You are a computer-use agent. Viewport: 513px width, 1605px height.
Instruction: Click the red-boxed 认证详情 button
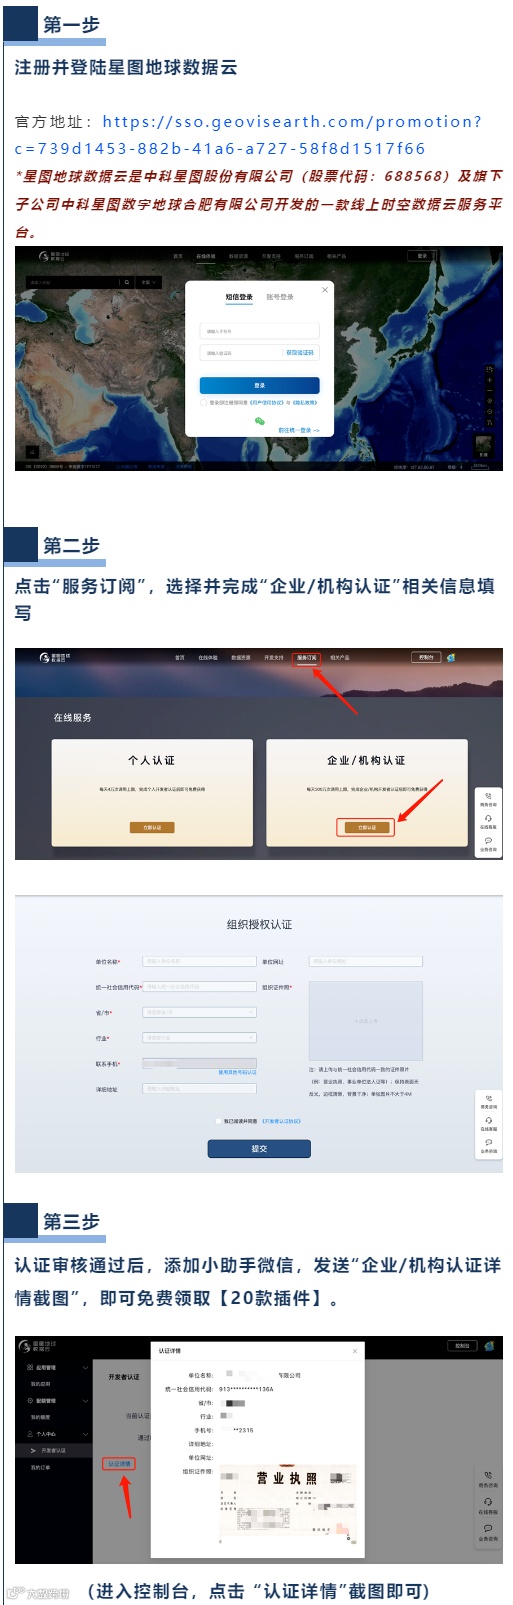click(x=118, y=1463)
